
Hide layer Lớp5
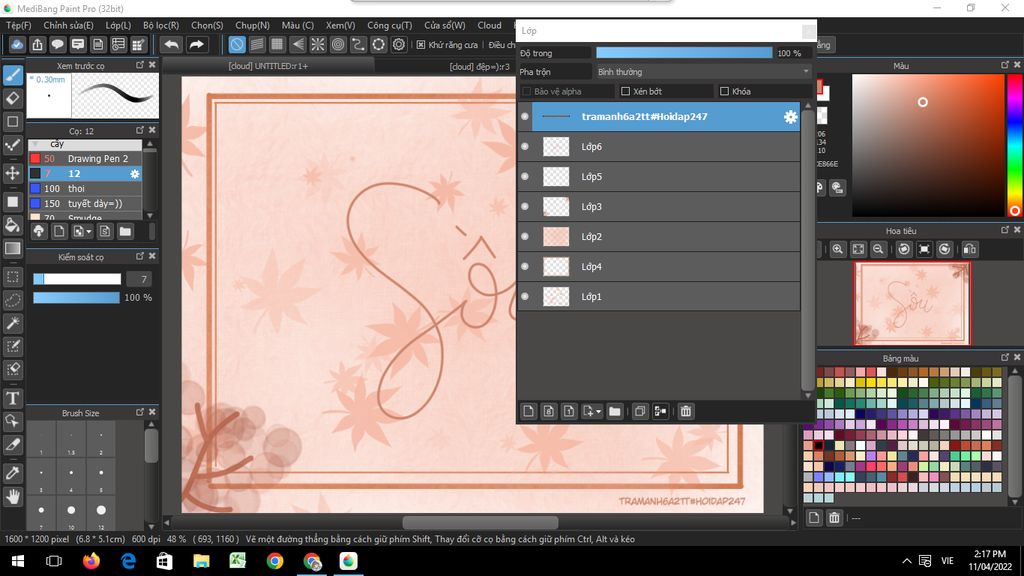pyautogui.click(x=525, y=176)
